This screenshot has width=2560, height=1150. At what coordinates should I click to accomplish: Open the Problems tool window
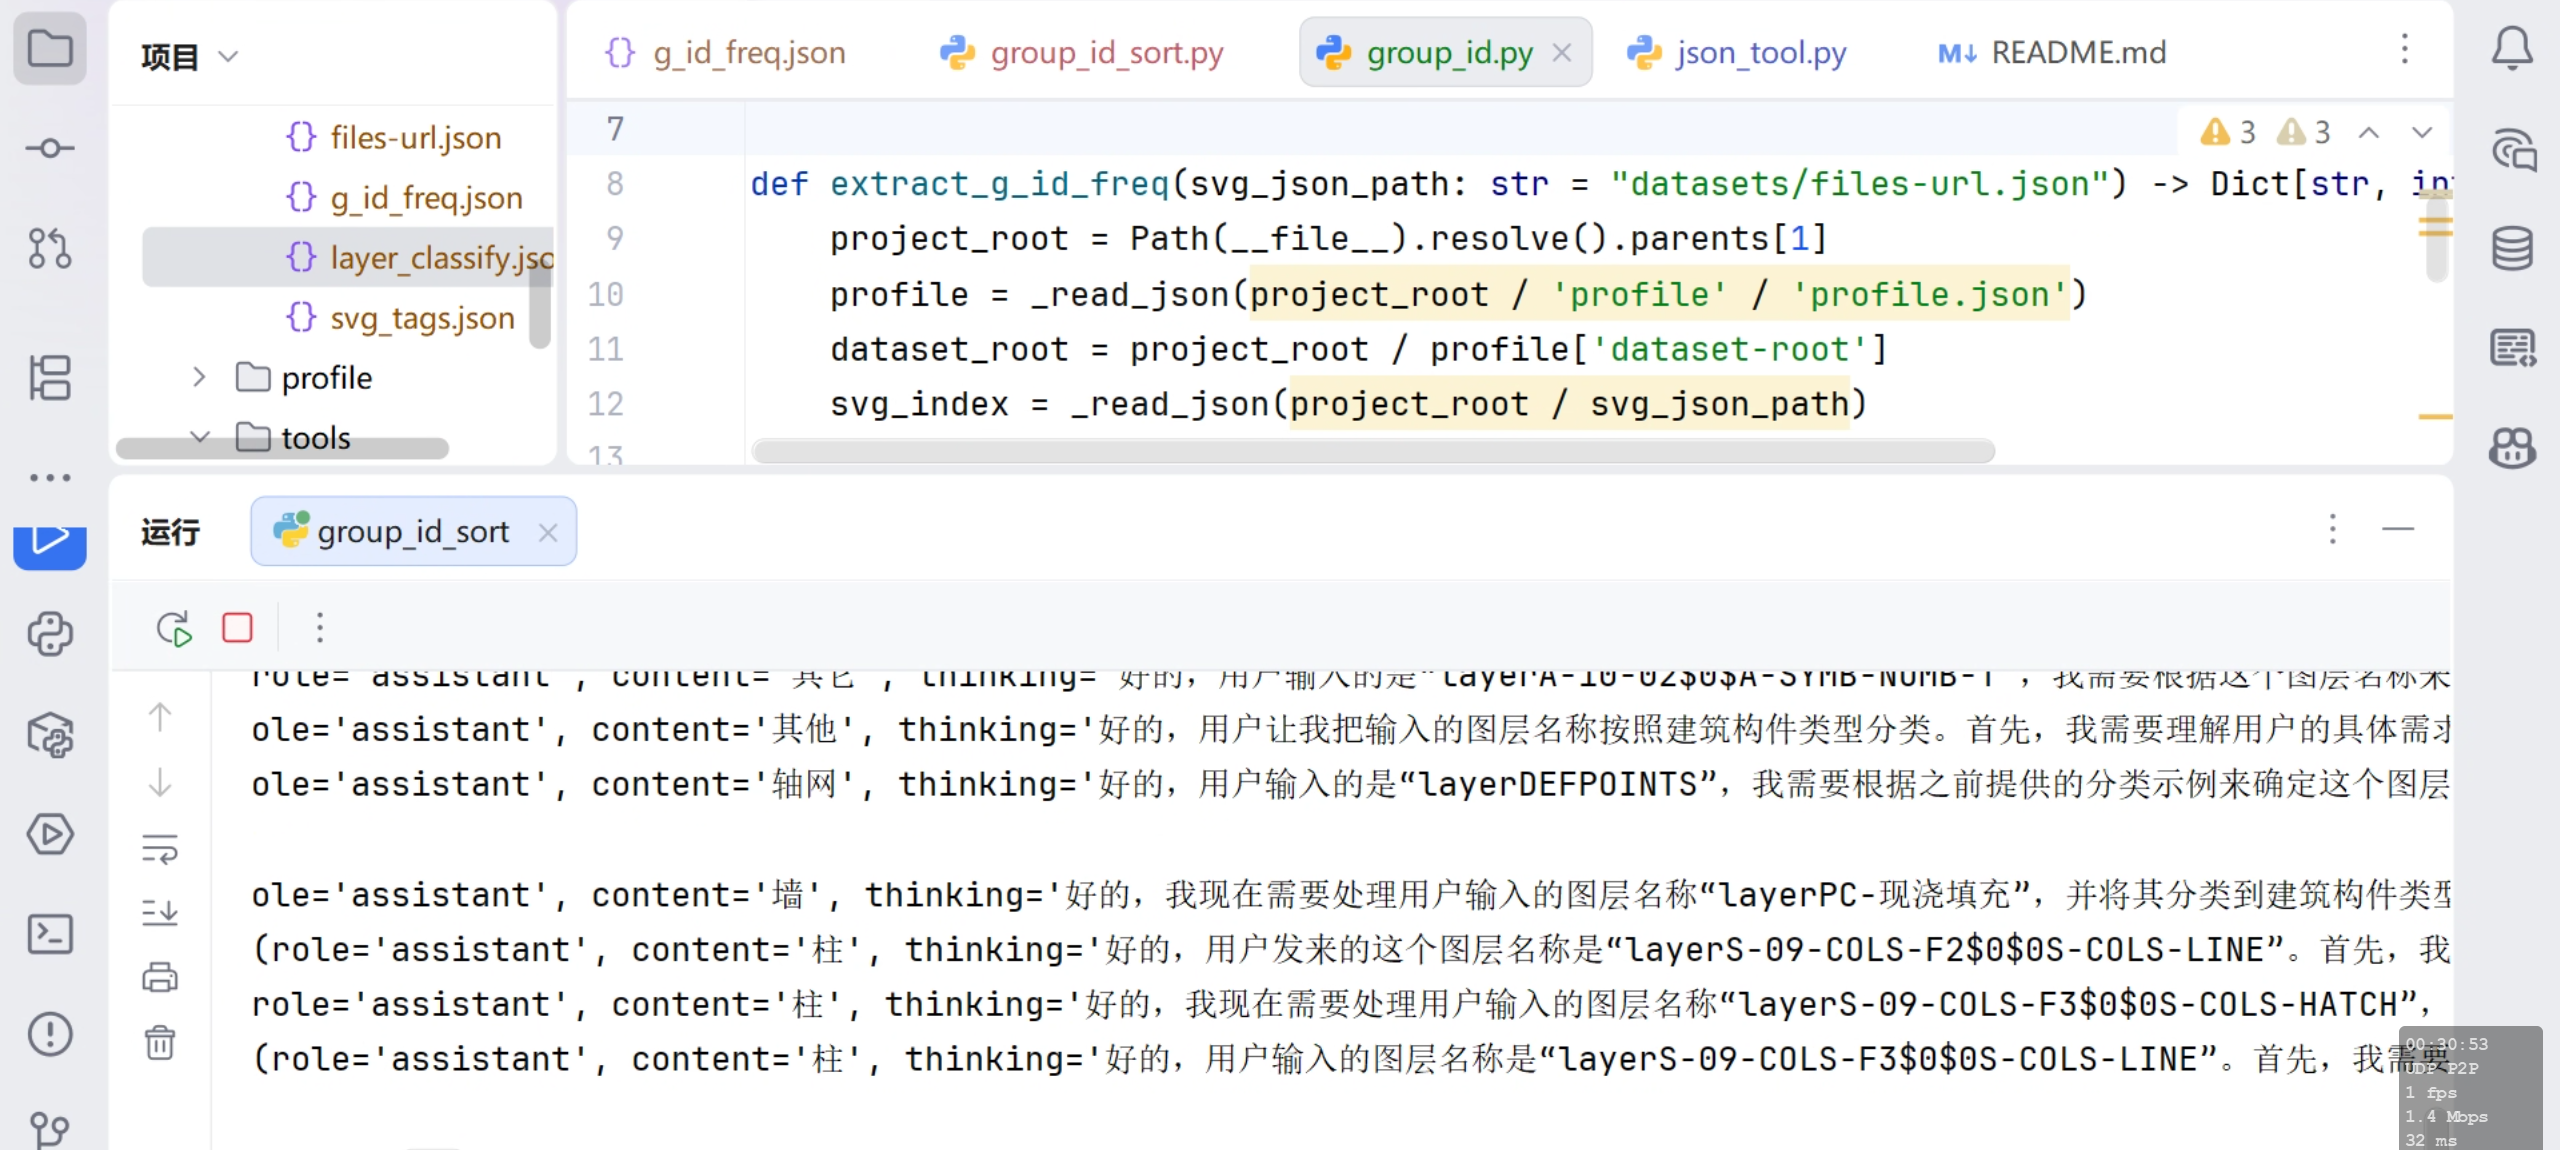click(x=49, y=1034)
